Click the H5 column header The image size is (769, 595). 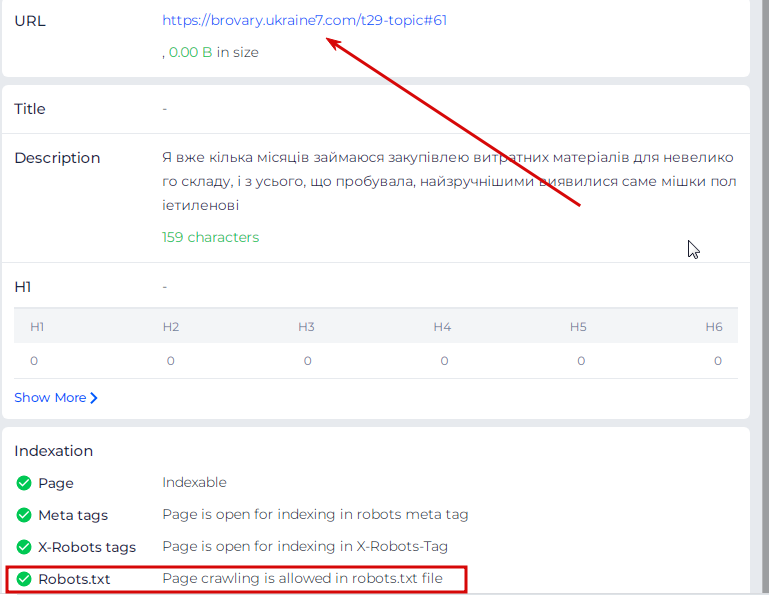pos(578,327)
